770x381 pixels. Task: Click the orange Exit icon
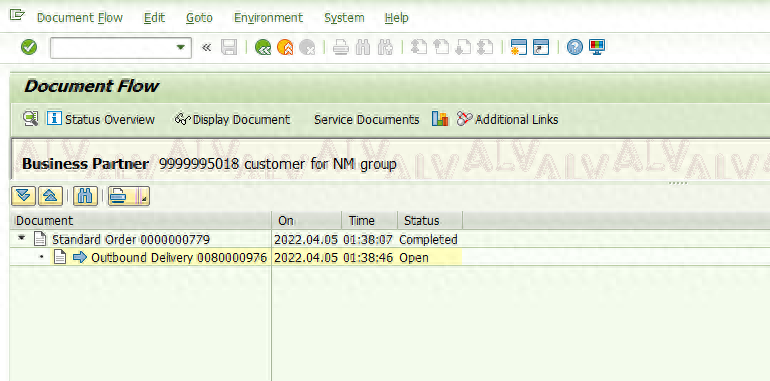click(285, 47)
